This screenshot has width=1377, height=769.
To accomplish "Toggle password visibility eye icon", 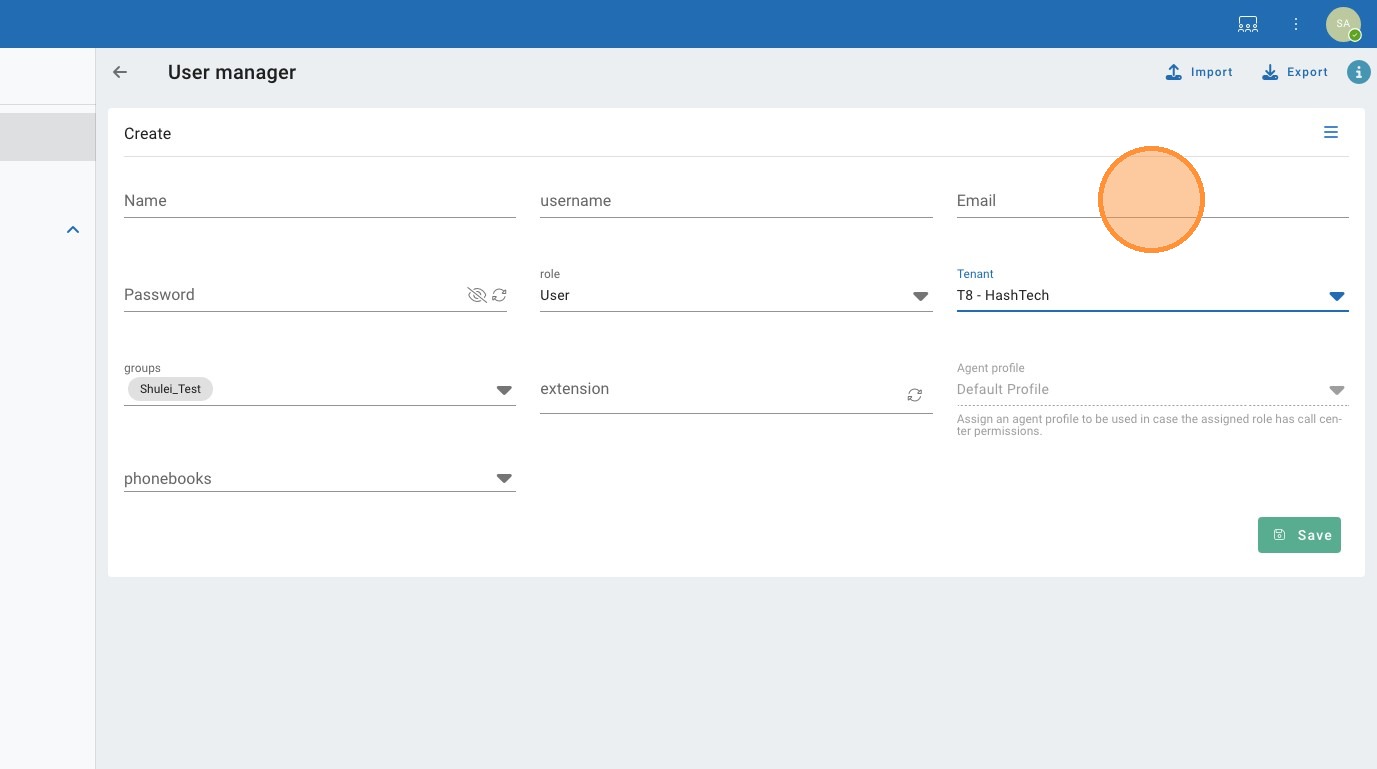I will coord(476,295).
